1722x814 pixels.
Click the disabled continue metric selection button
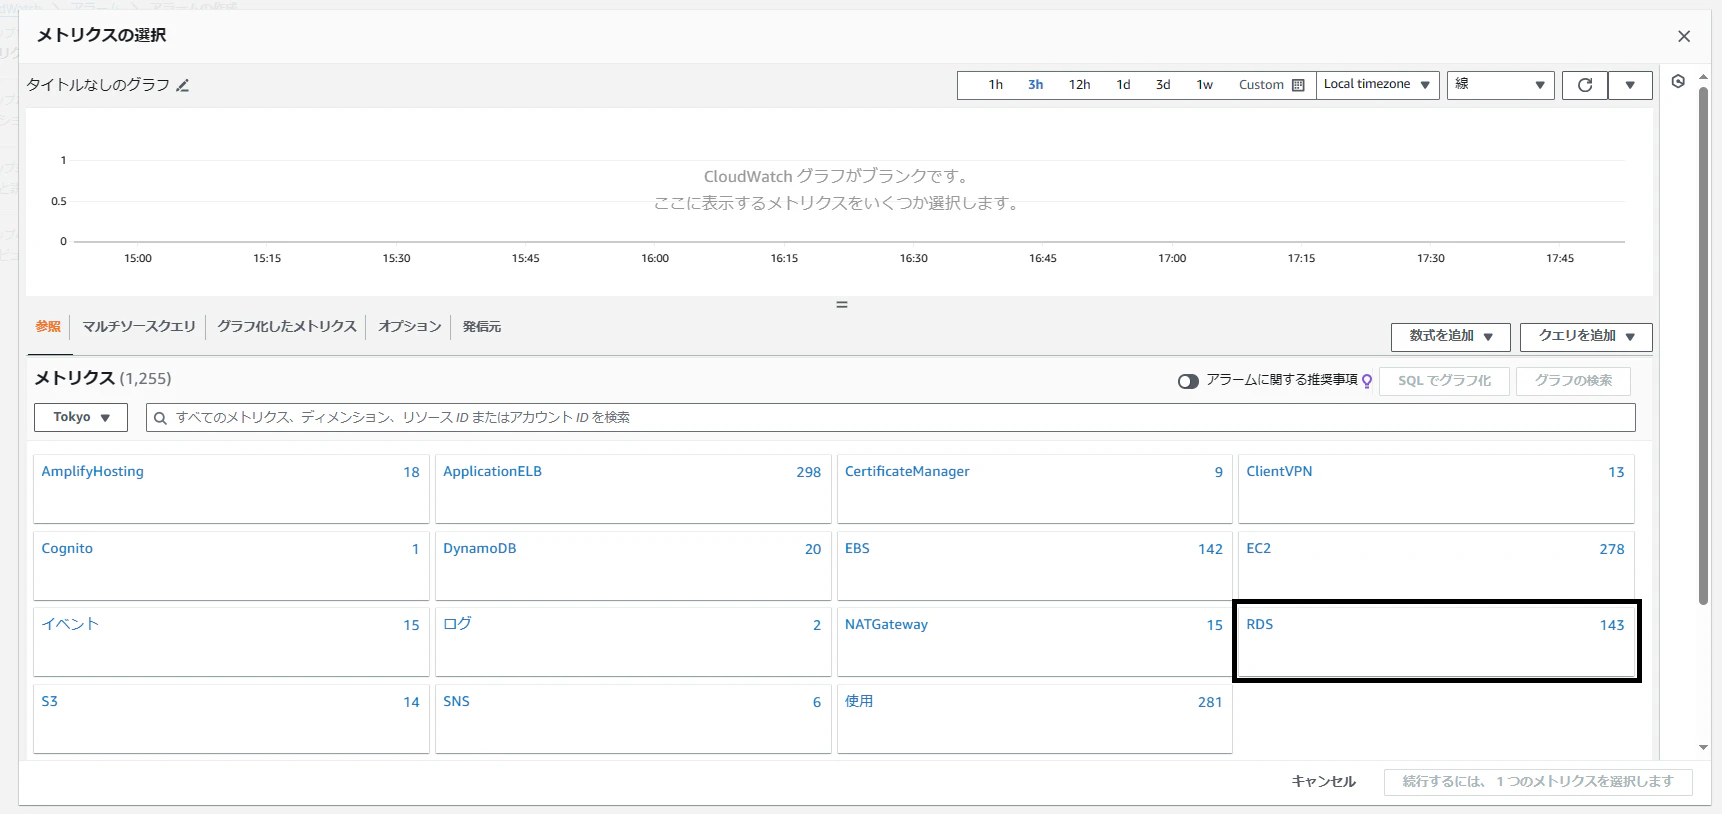coord(1538,782)
